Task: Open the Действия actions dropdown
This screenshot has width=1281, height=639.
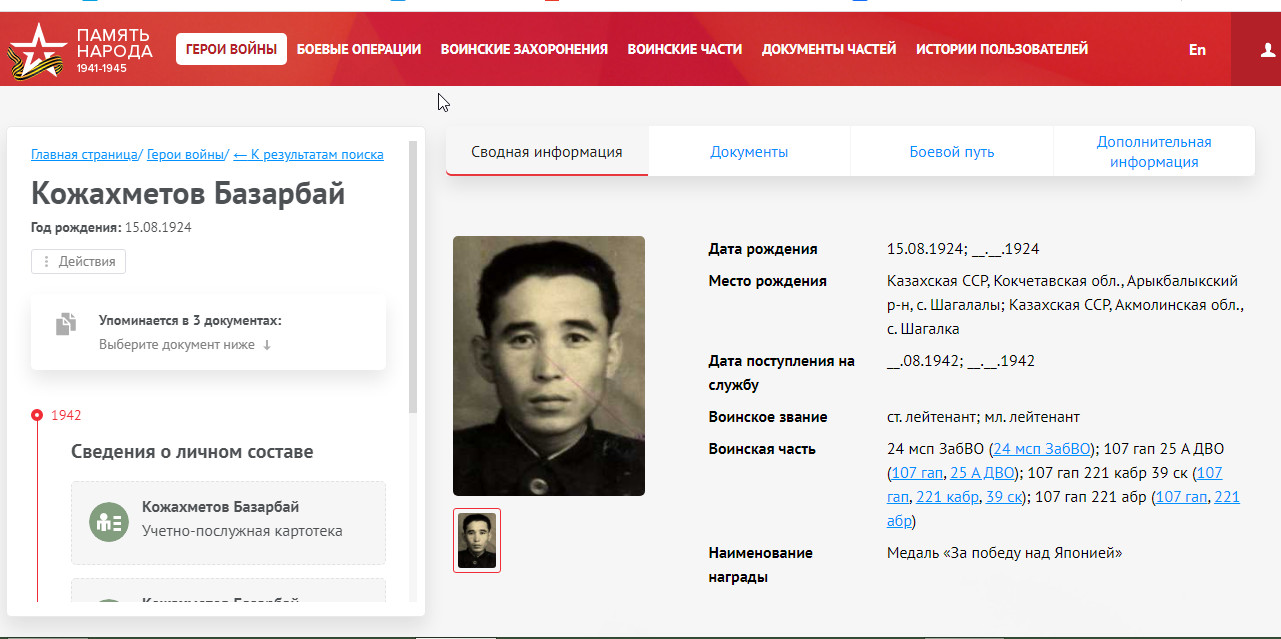Action: (78, 261)
